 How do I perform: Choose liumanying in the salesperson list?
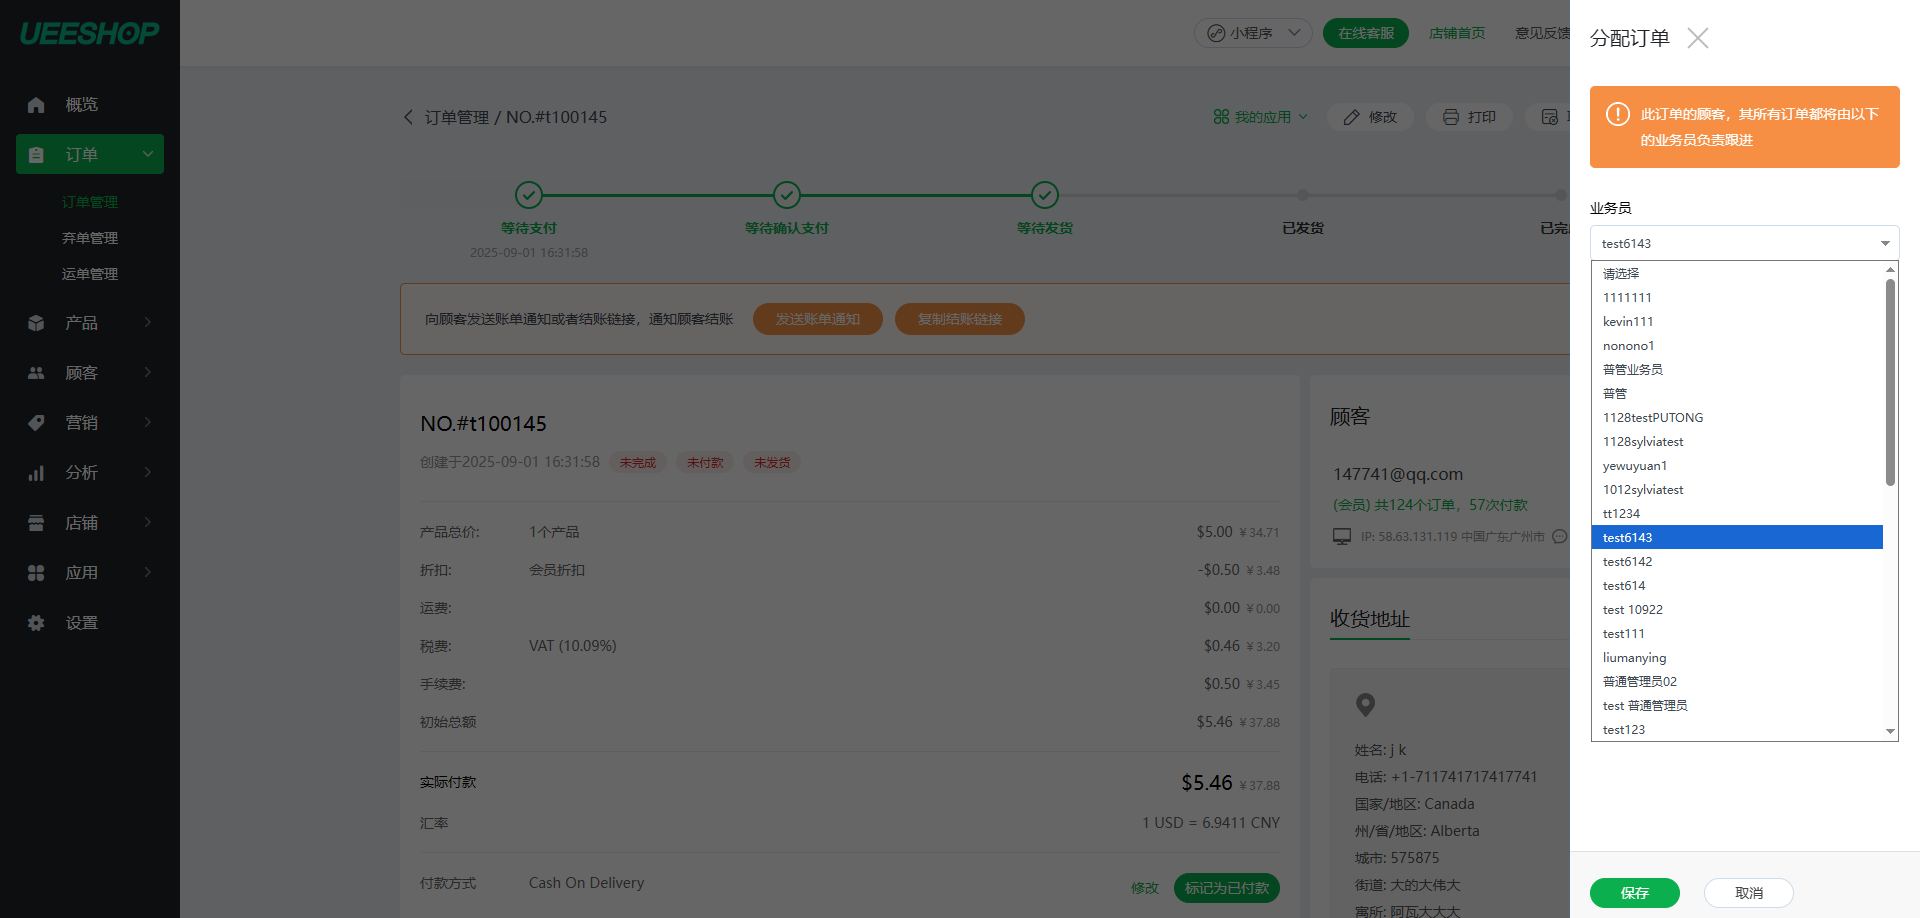(1634, 658)
